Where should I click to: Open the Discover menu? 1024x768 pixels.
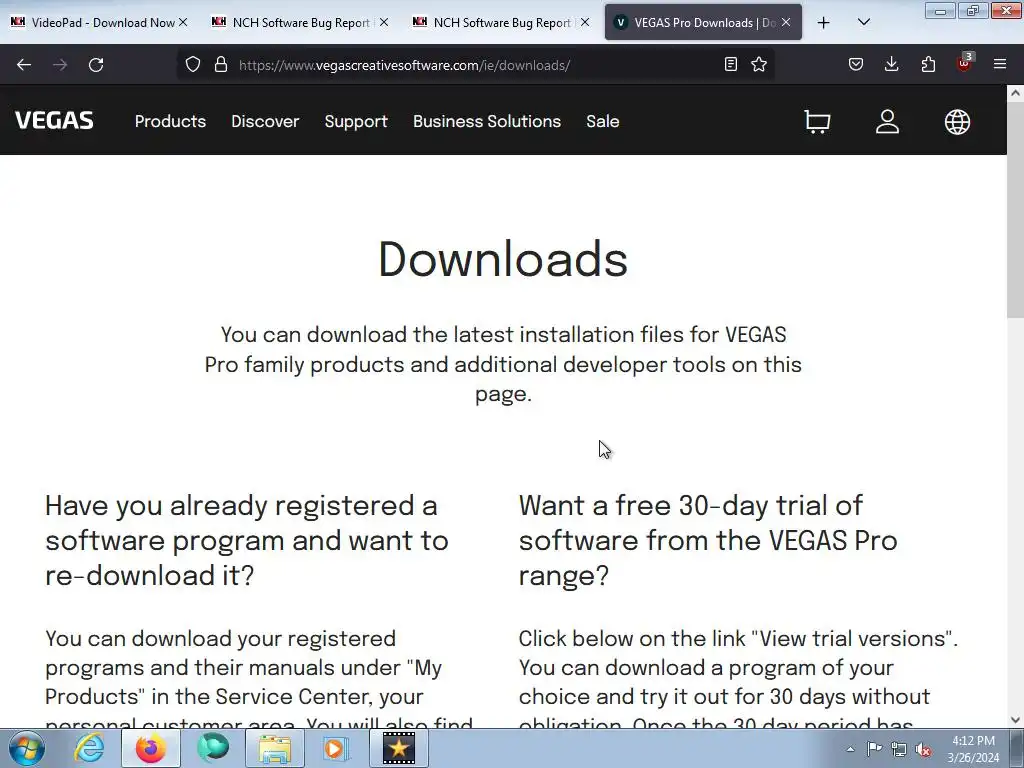point(265,121)
